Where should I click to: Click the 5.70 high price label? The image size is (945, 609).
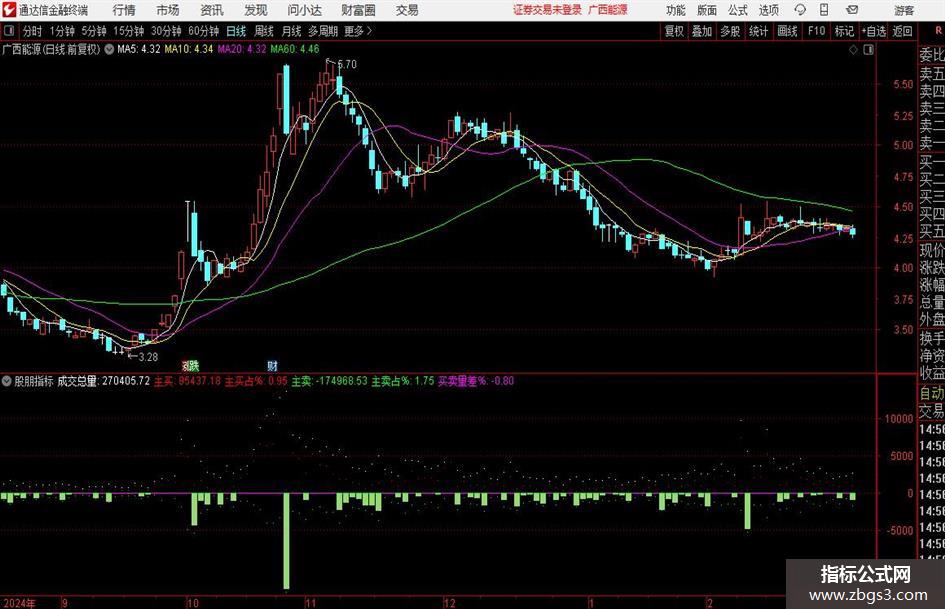[x=347, y=64]
